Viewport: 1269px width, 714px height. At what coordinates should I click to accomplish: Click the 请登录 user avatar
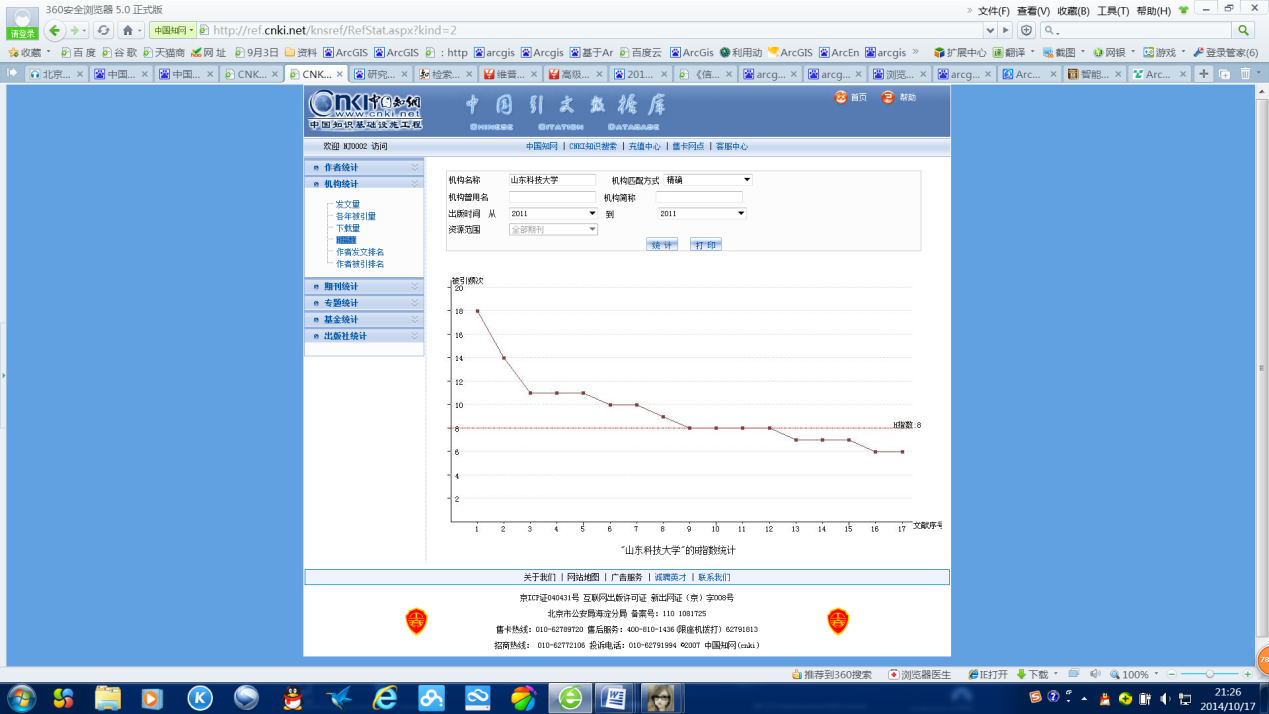pos(22,22)
